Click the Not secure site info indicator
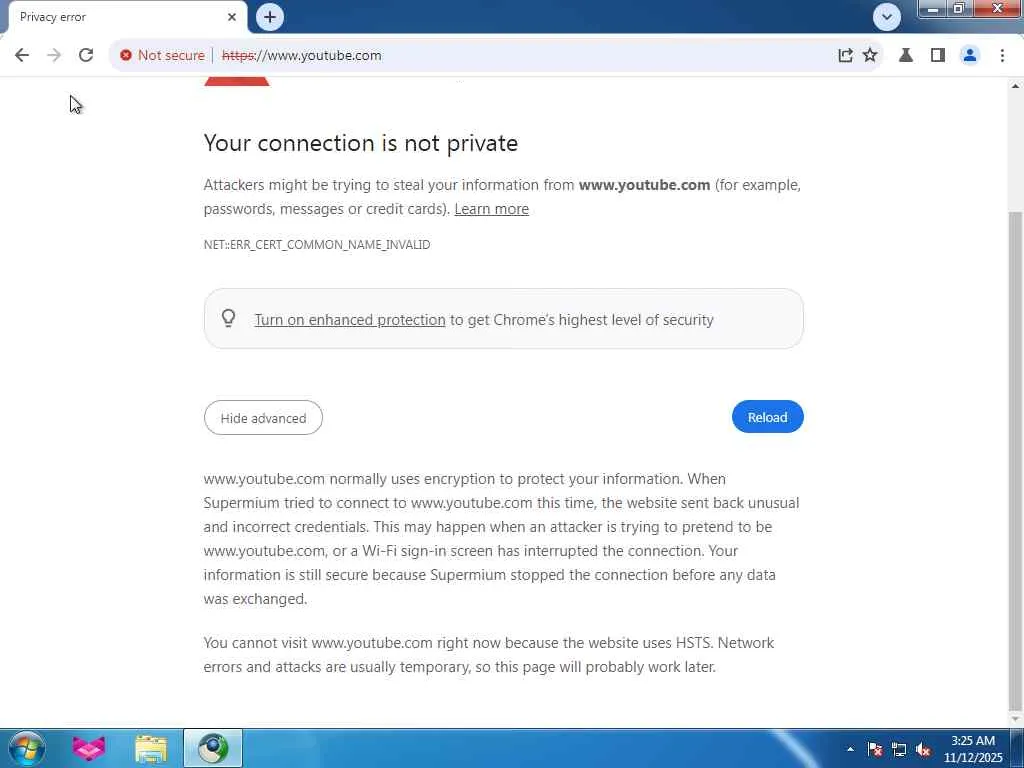Screen dimensions: 1024x768 [x=162, y=55]
